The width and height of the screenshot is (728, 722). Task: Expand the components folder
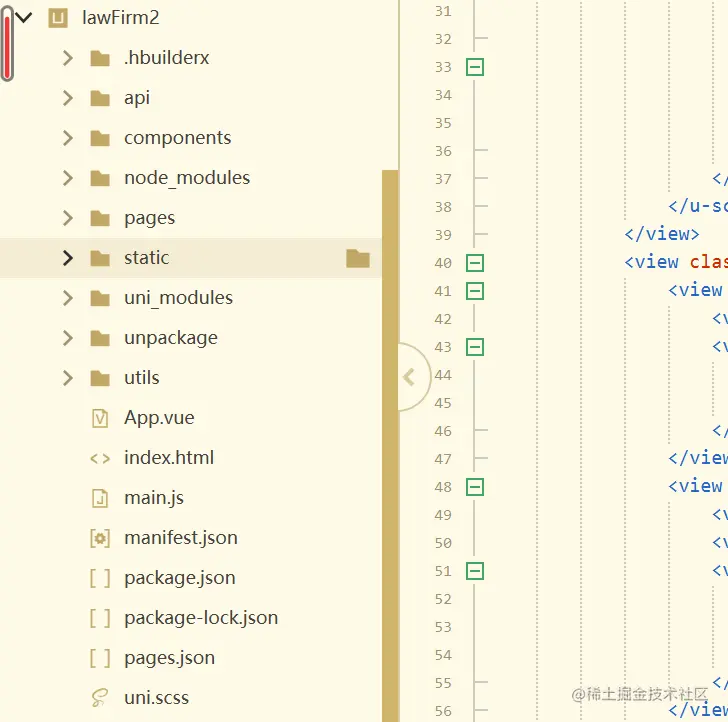(68, 138)
